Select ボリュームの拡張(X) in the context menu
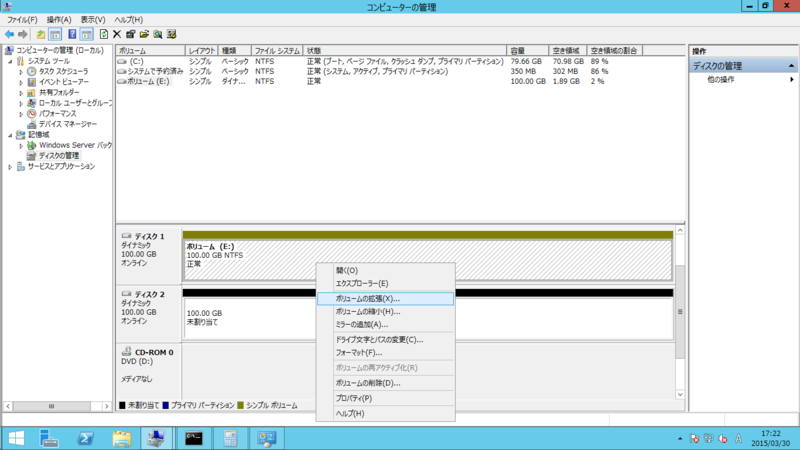This screenshot has height=450, width=800. [367, 298]
